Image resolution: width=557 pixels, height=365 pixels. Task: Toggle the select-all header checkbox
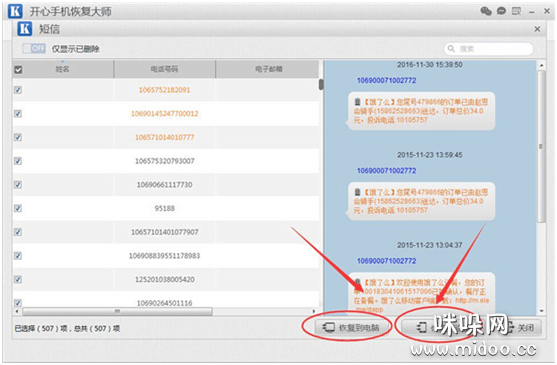click(18, 69)
